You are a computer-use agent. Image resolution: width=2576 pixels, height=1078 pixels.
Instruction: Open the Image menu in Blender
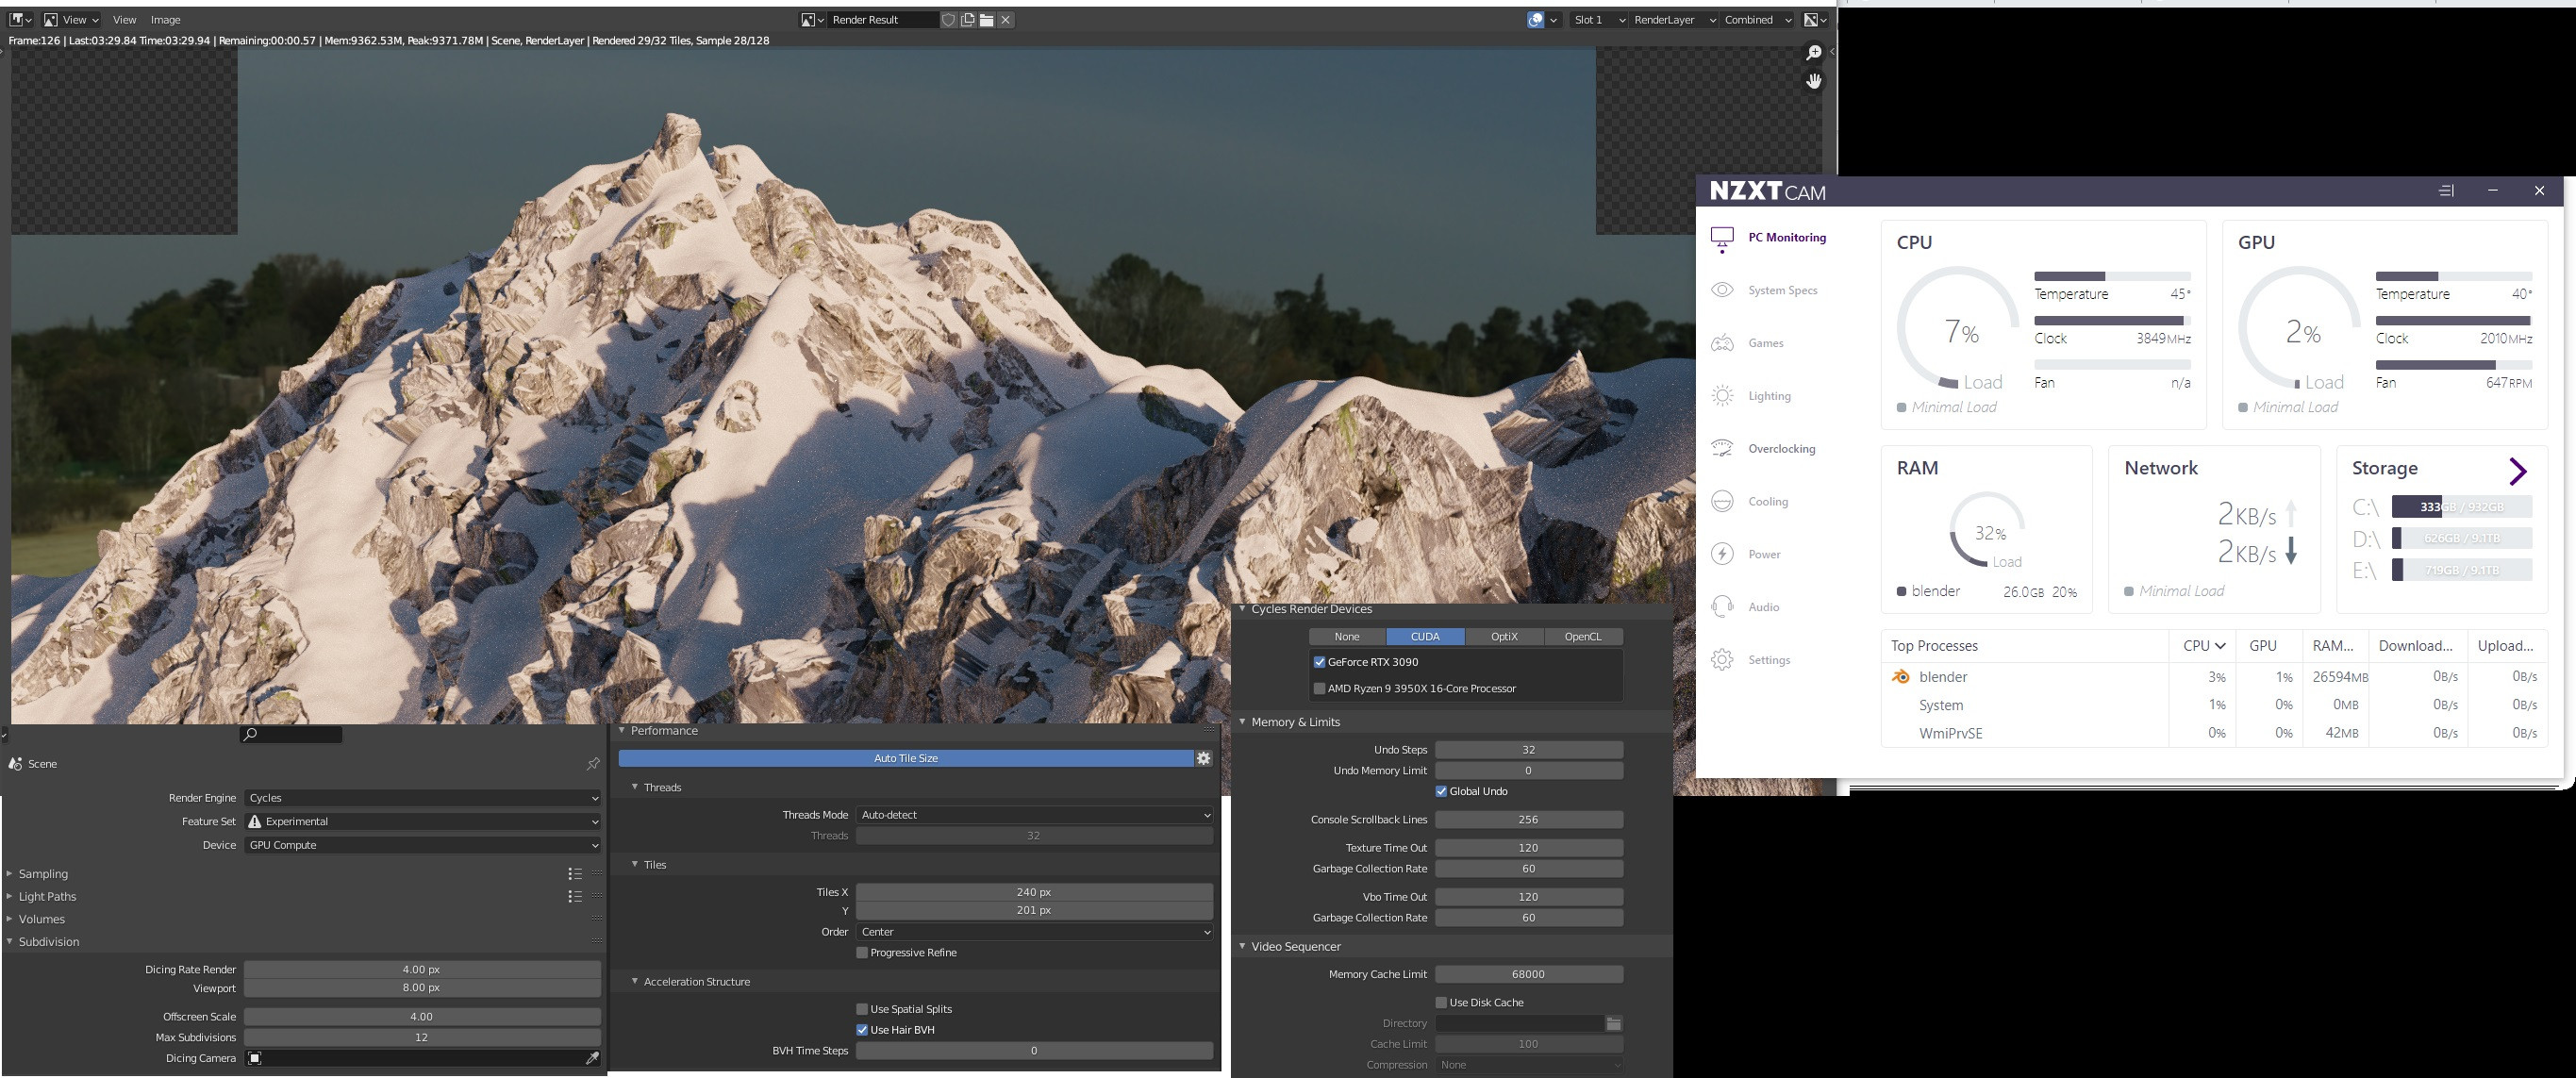coord(165,19)
